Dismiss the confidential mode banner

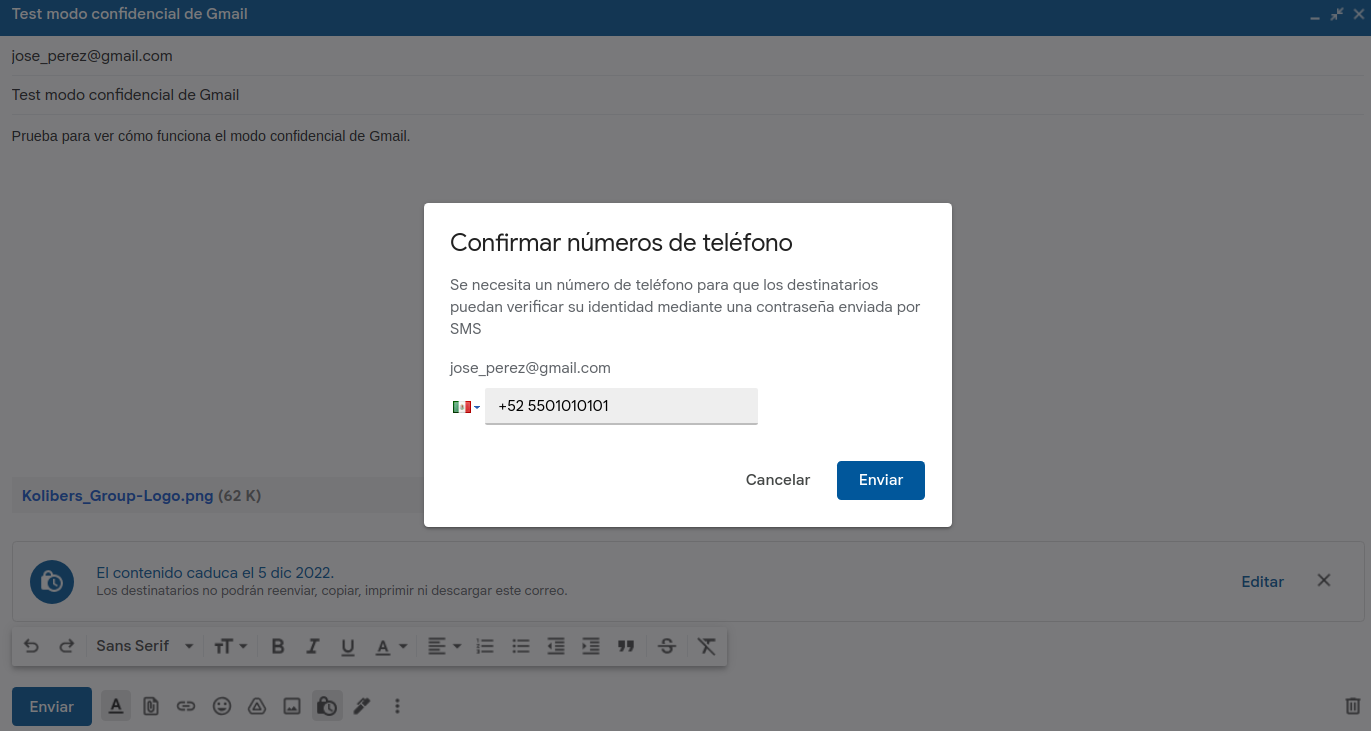pyautogui.click(x=1324, y=580)
